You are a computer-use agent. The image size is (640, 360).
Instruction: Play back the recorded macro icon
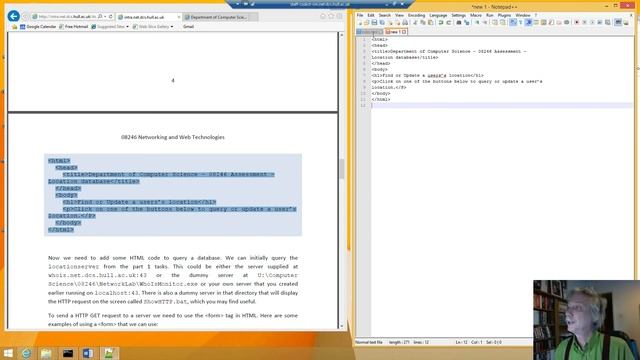pyautogui.click(x=592, y=22)
